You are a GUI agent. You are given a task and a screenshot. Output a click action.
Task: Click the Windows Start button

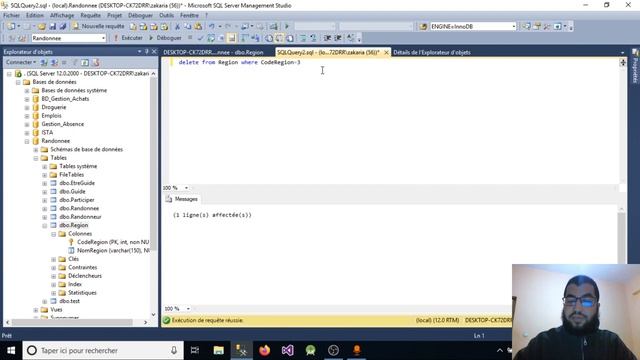(11, 350)
